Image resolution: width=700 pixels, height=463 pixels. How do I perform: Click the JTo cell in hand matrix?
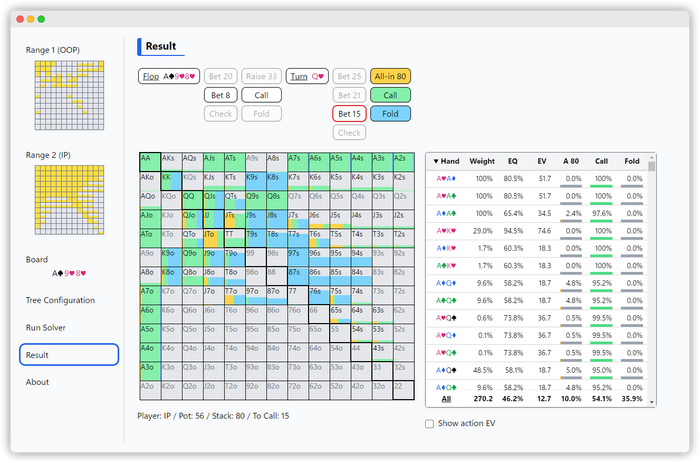click(x=213, y=238)
